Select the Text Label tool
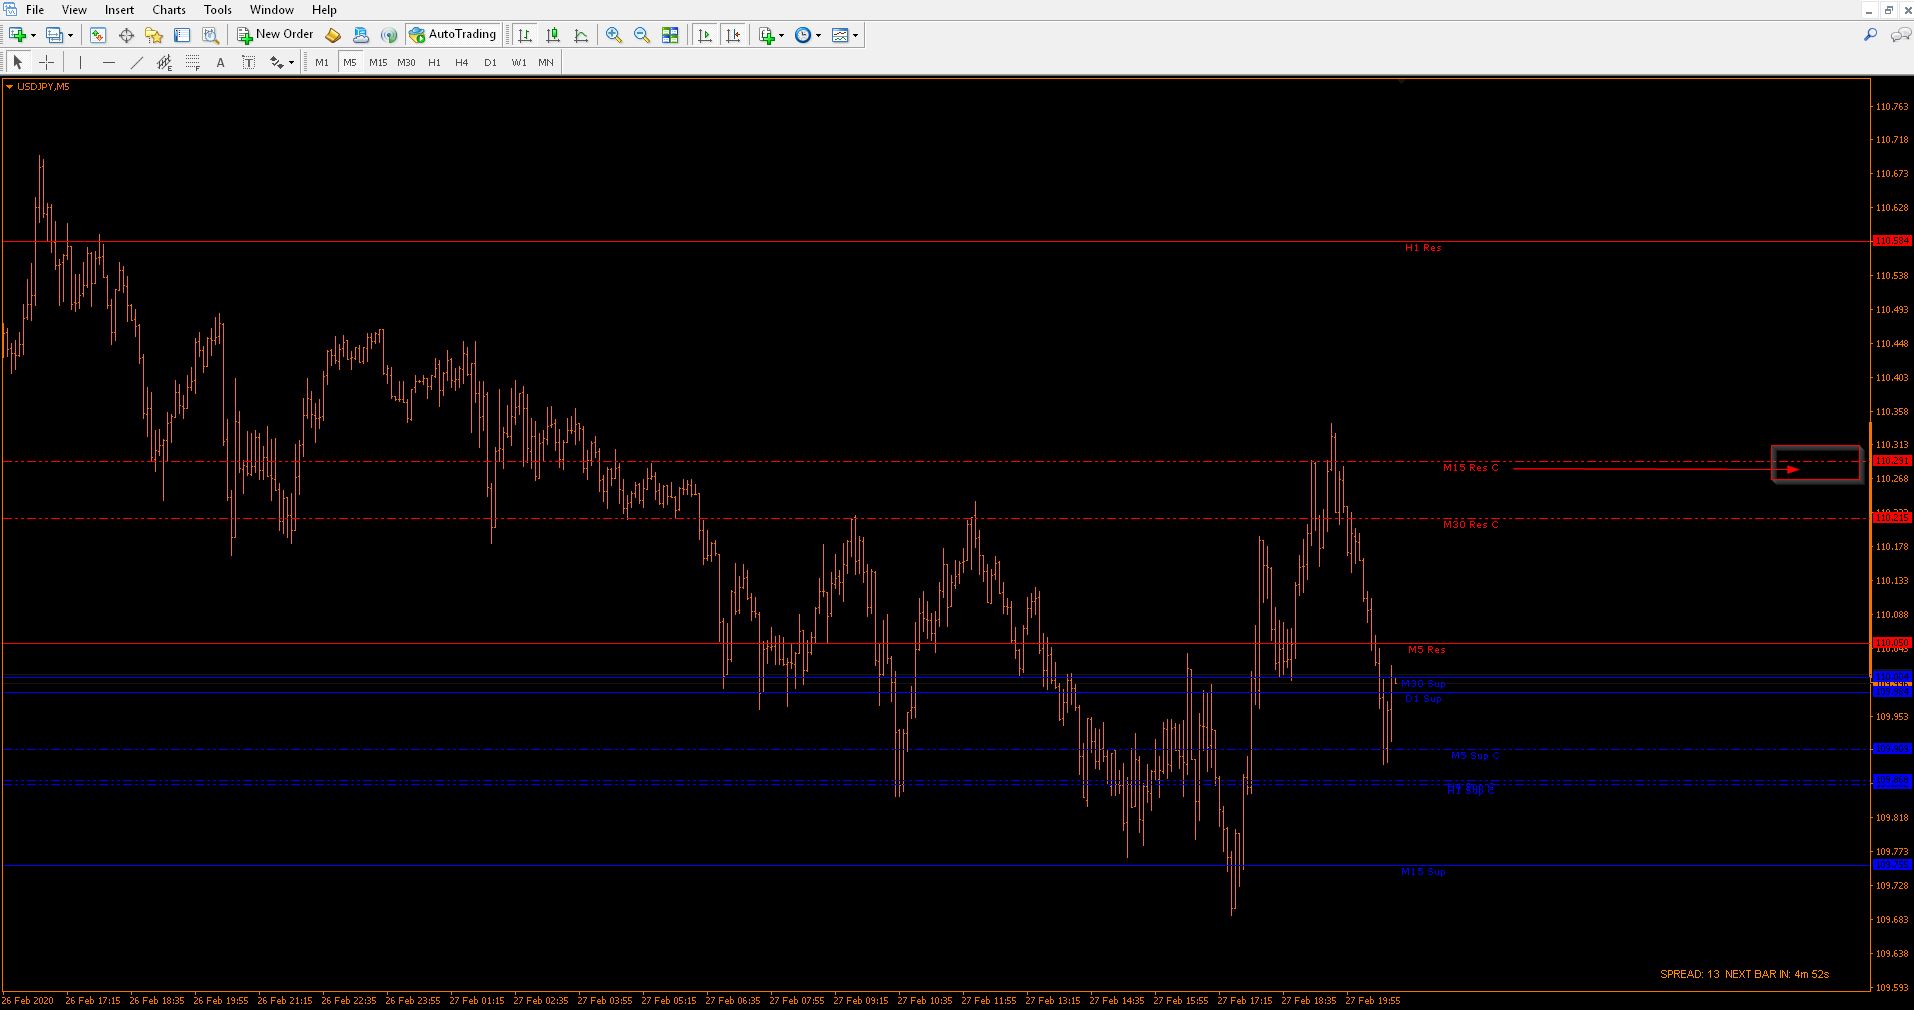 [249, 62]
